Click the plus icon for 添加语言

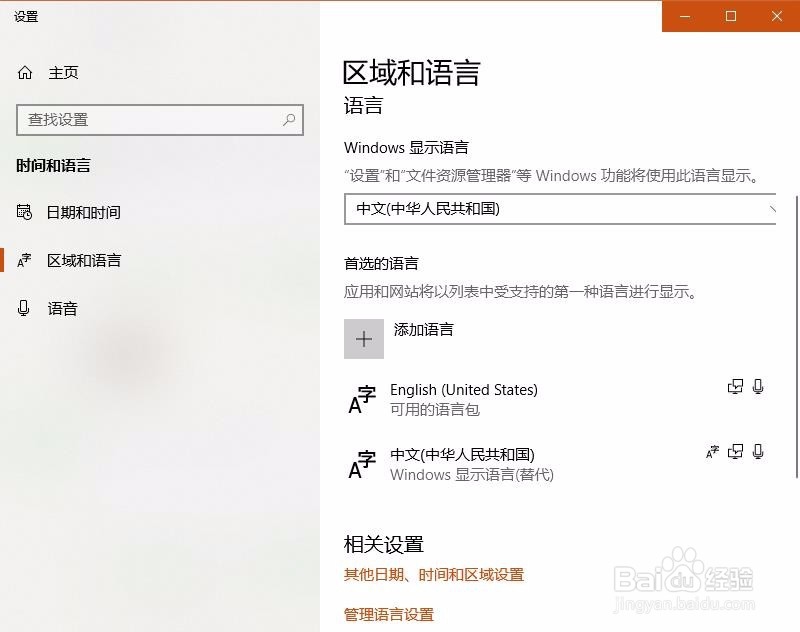(x=364, y=339)
